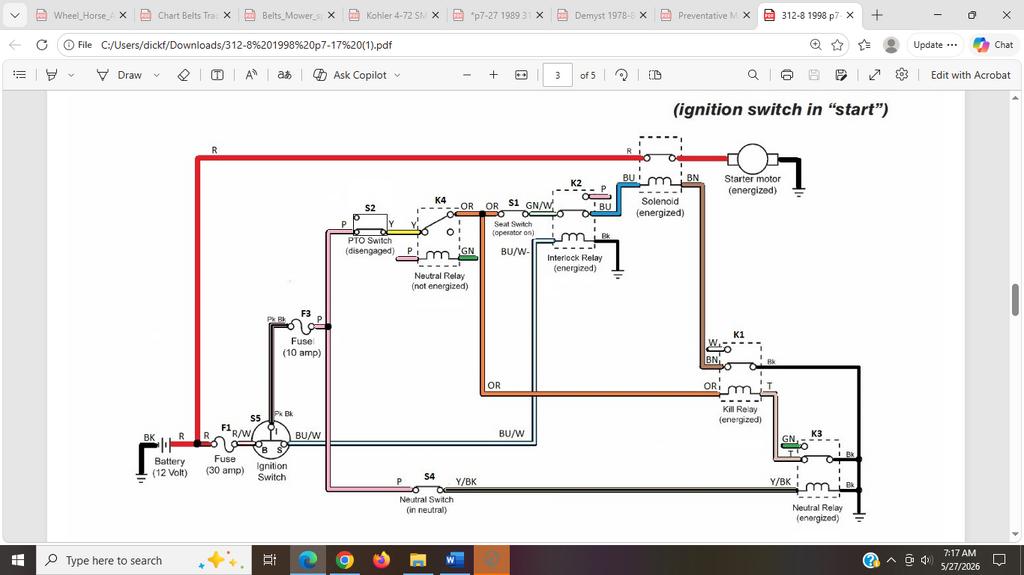This screenshot has width=1024, height=575.
Task: Click the Translate icon
Action: pyautogui.click(x=285, y=75)
